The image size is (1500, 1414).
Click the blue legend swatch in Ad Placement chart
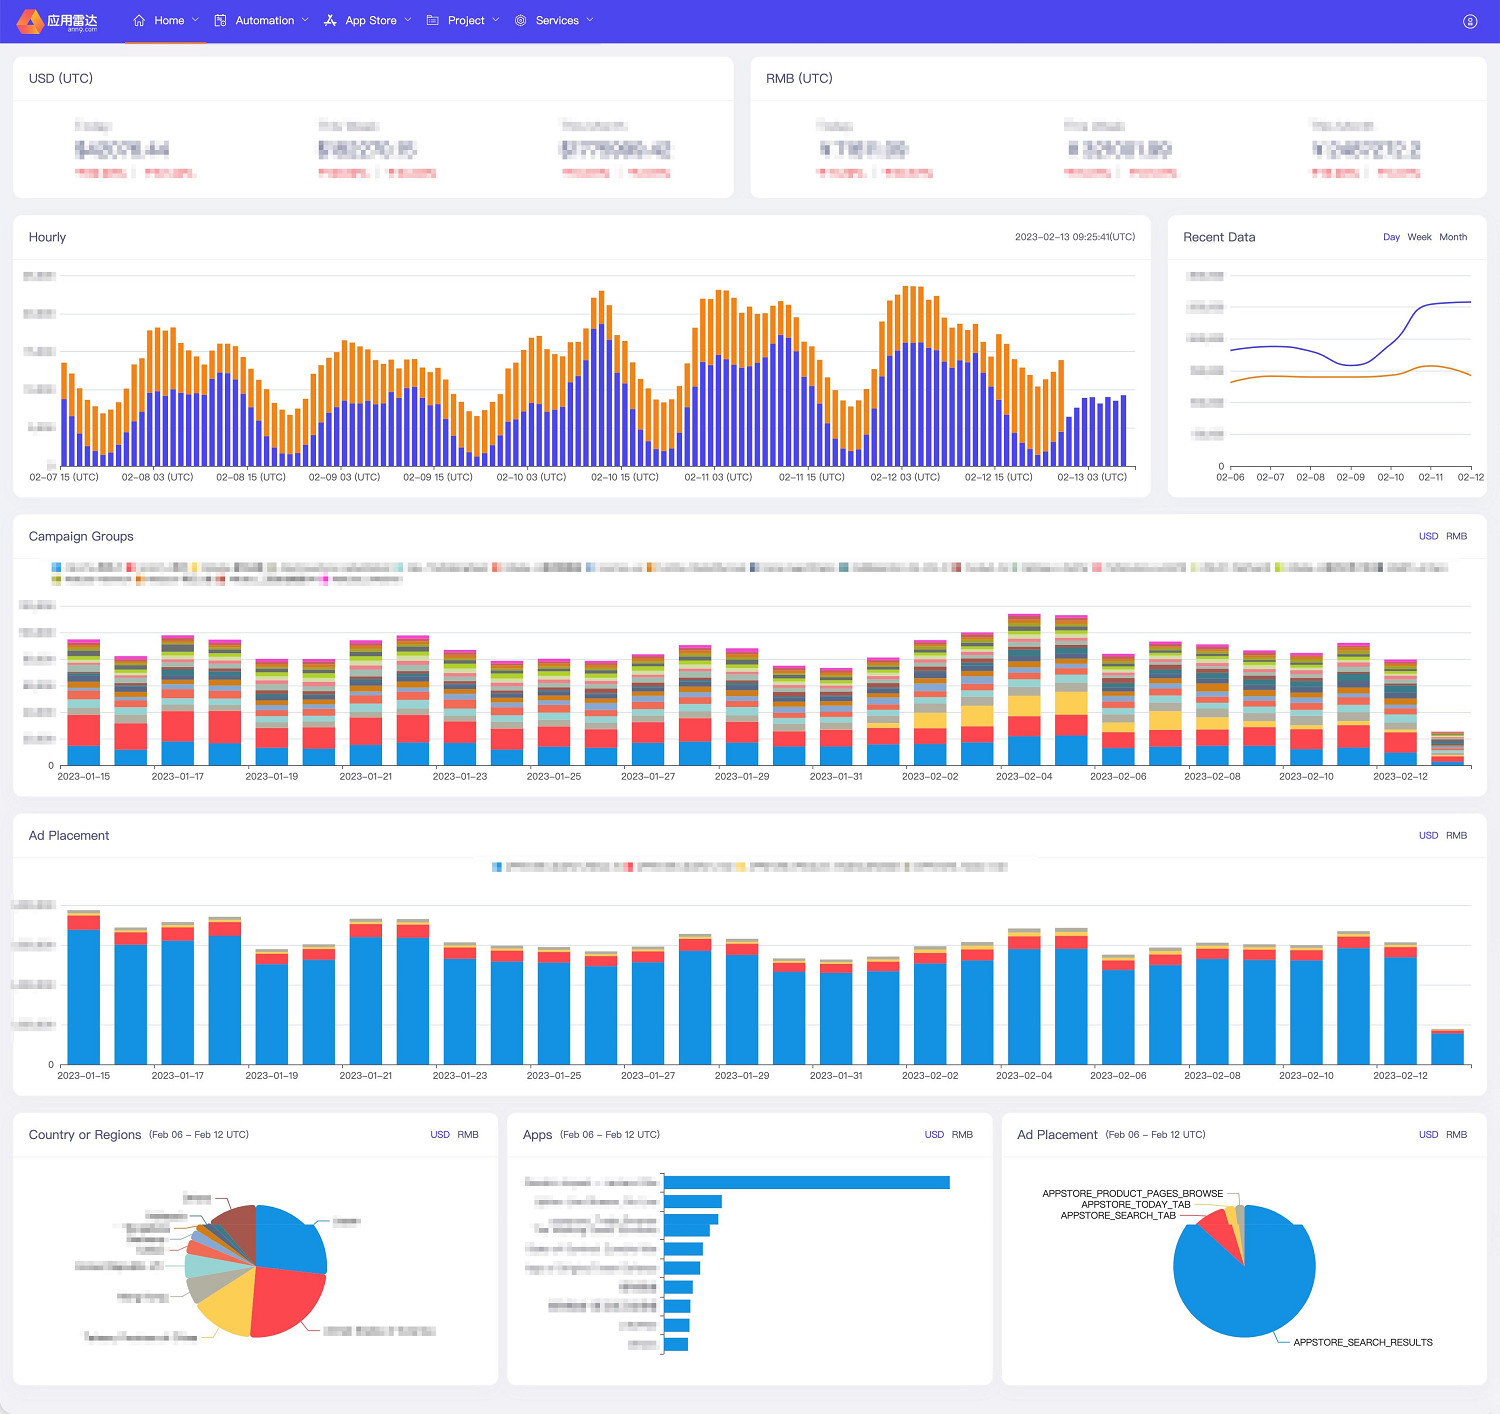[x=497, y=867]
